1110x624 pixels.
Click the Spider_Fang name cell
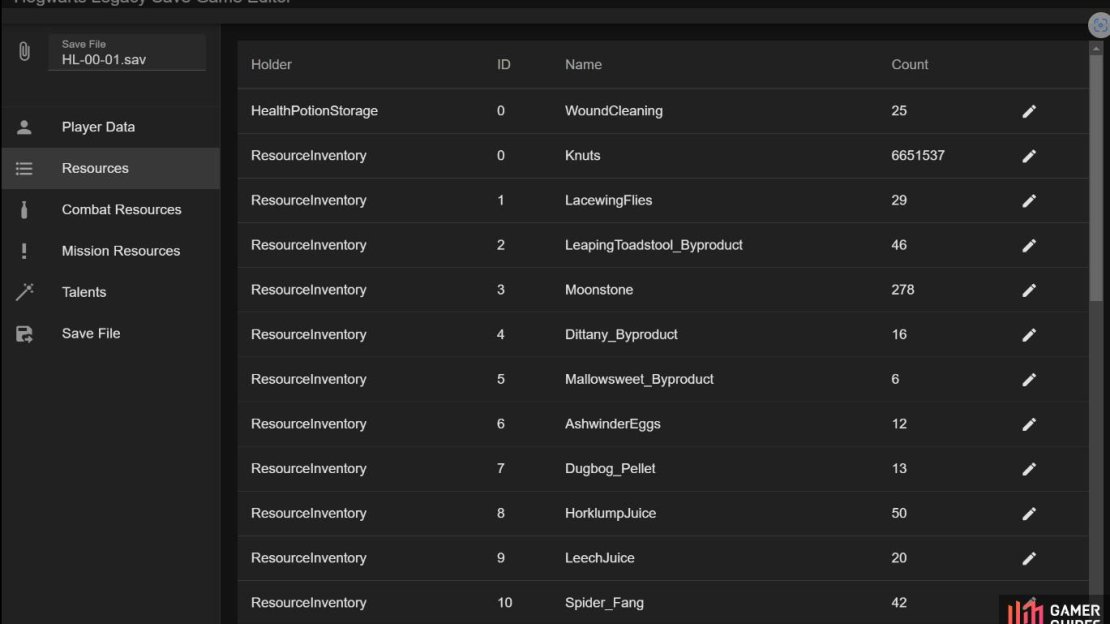click(605, 603)
